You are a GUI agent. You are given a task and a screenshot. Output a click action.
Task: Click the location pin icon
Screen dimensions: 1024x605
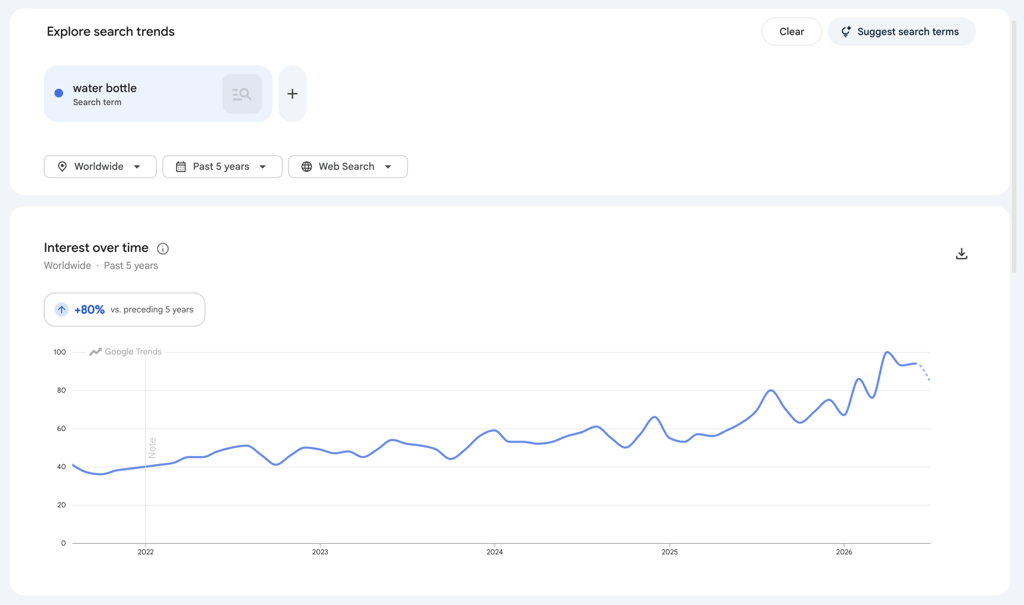click(x=62, y=167)
